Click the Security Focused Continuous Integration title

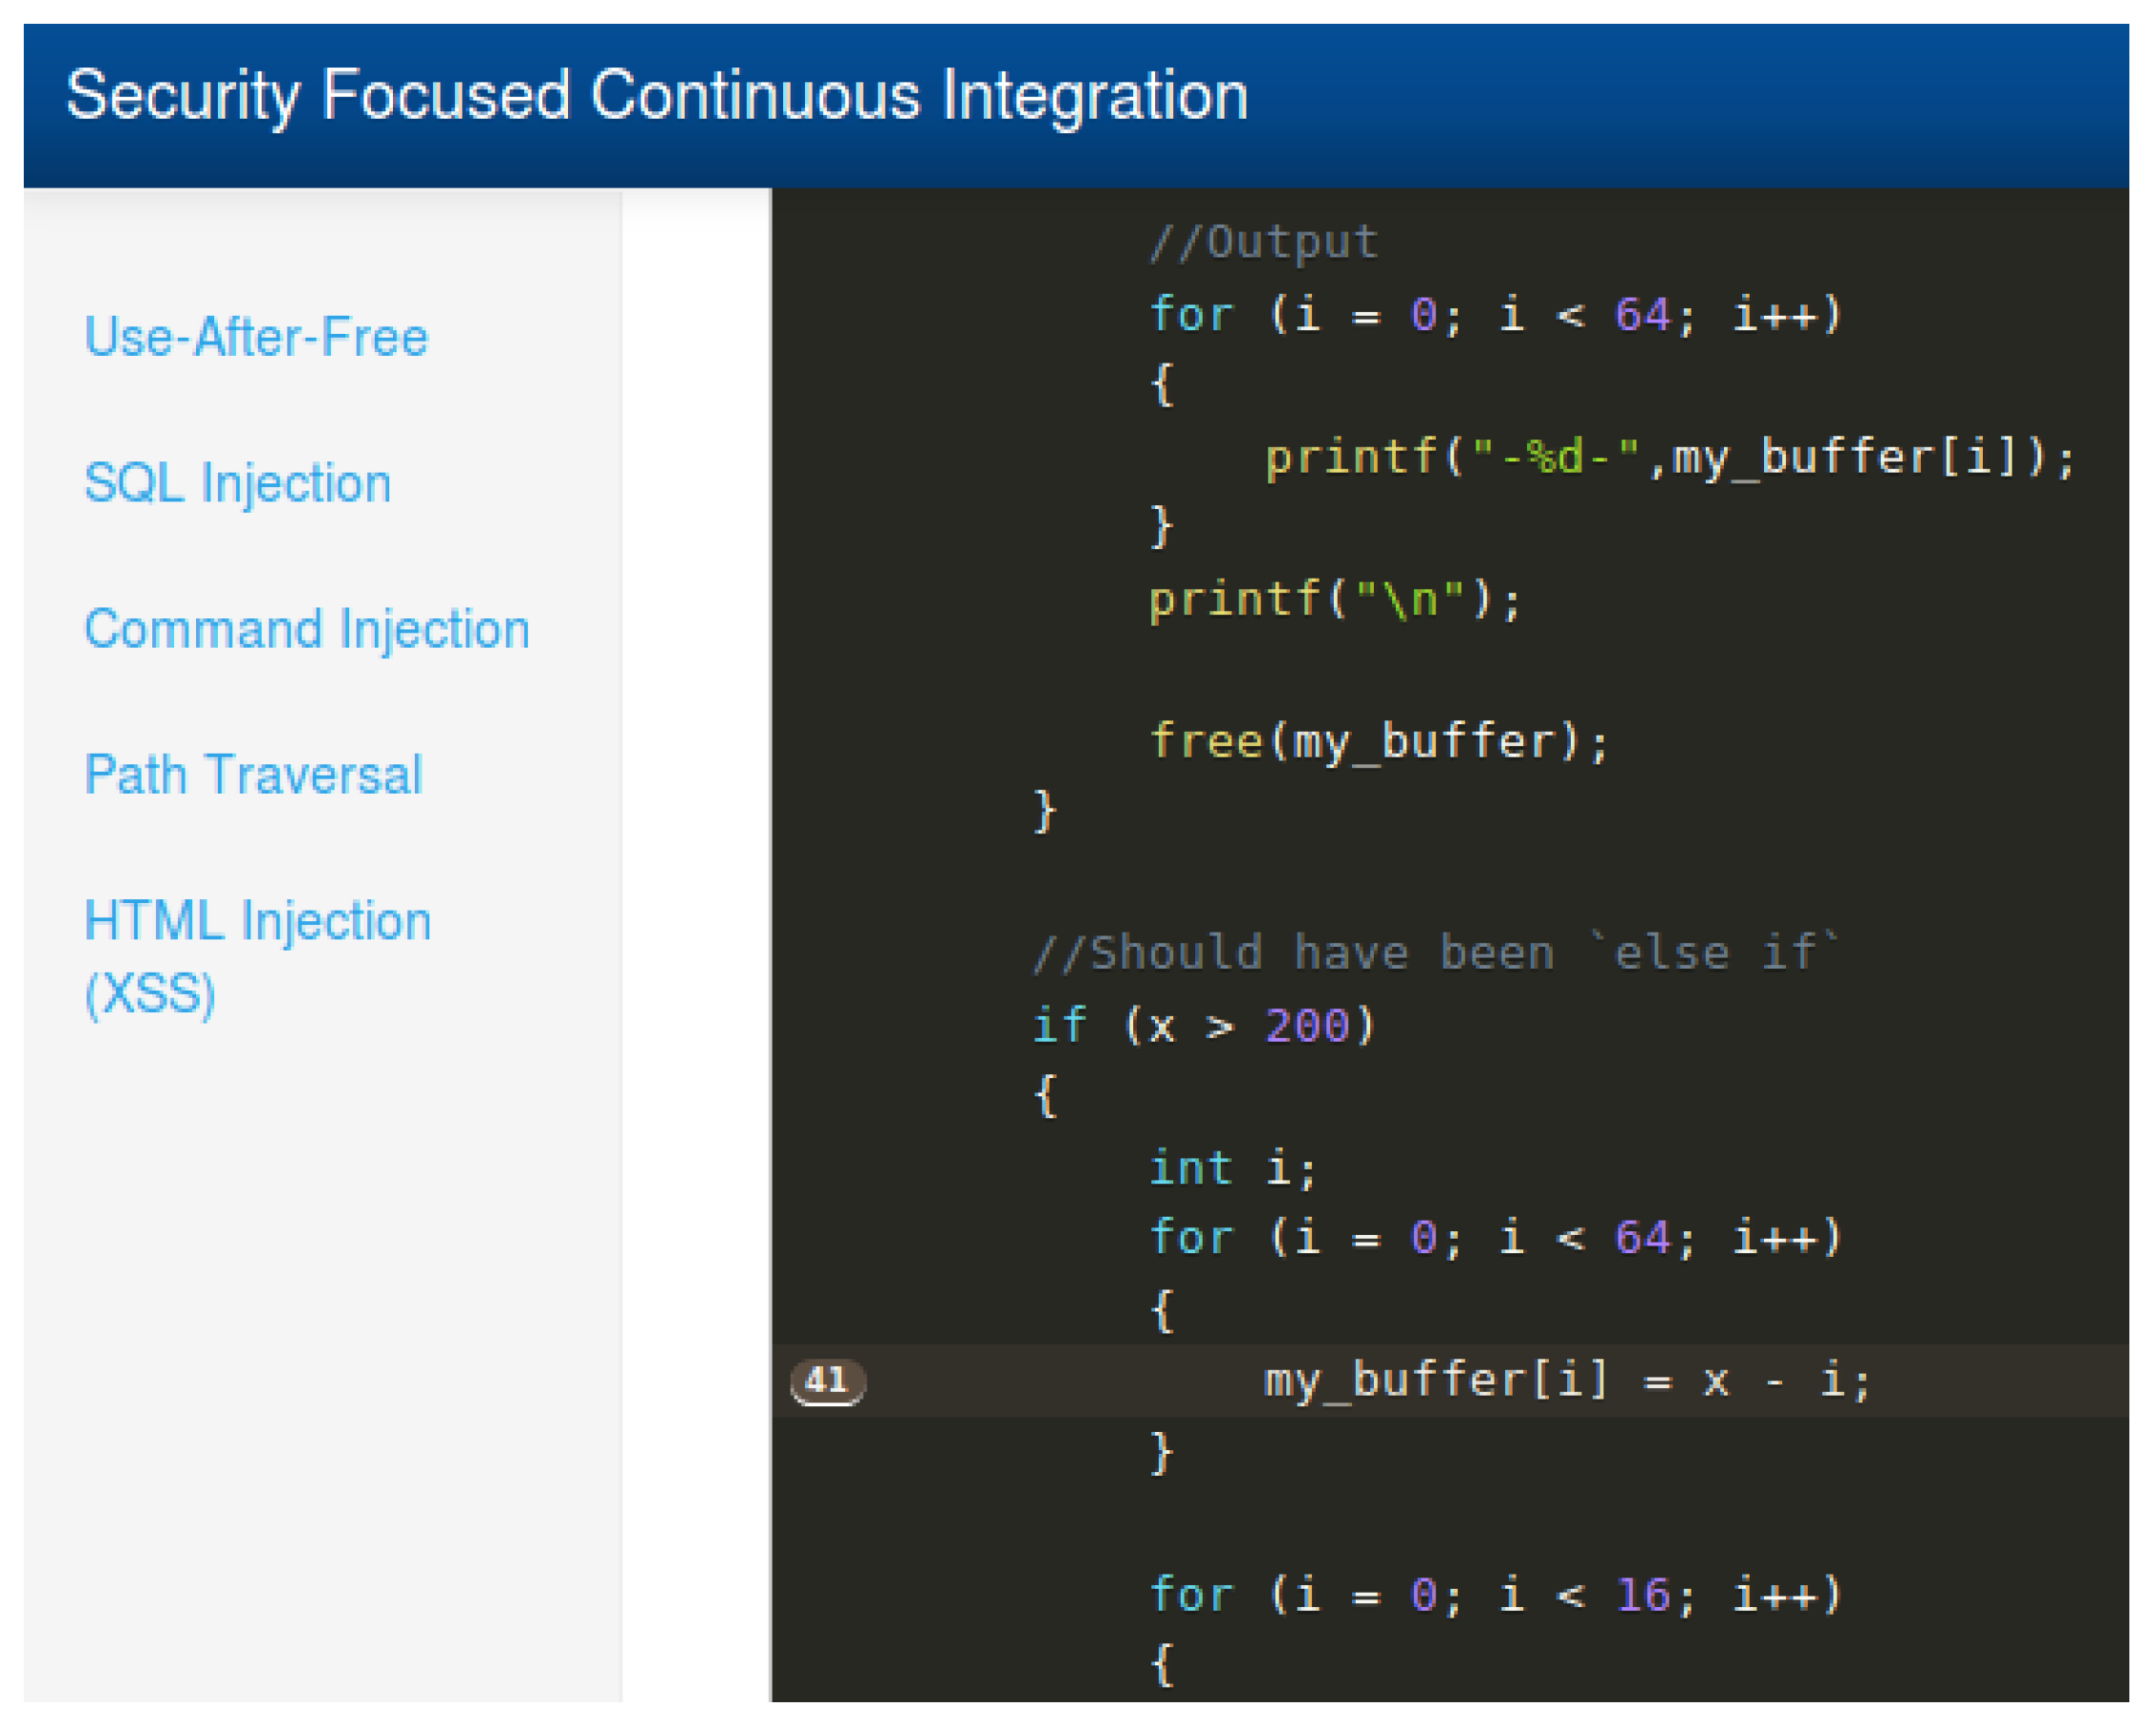657,96
